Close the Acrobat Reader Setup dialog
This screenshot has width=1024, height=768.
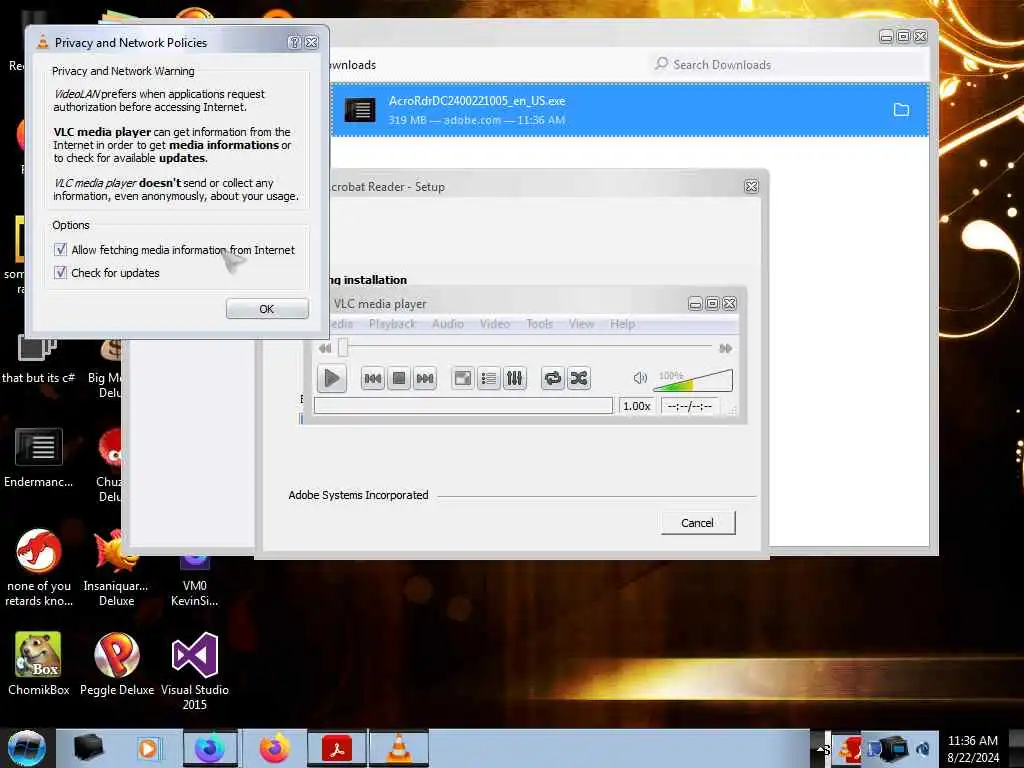click(752, 187)
